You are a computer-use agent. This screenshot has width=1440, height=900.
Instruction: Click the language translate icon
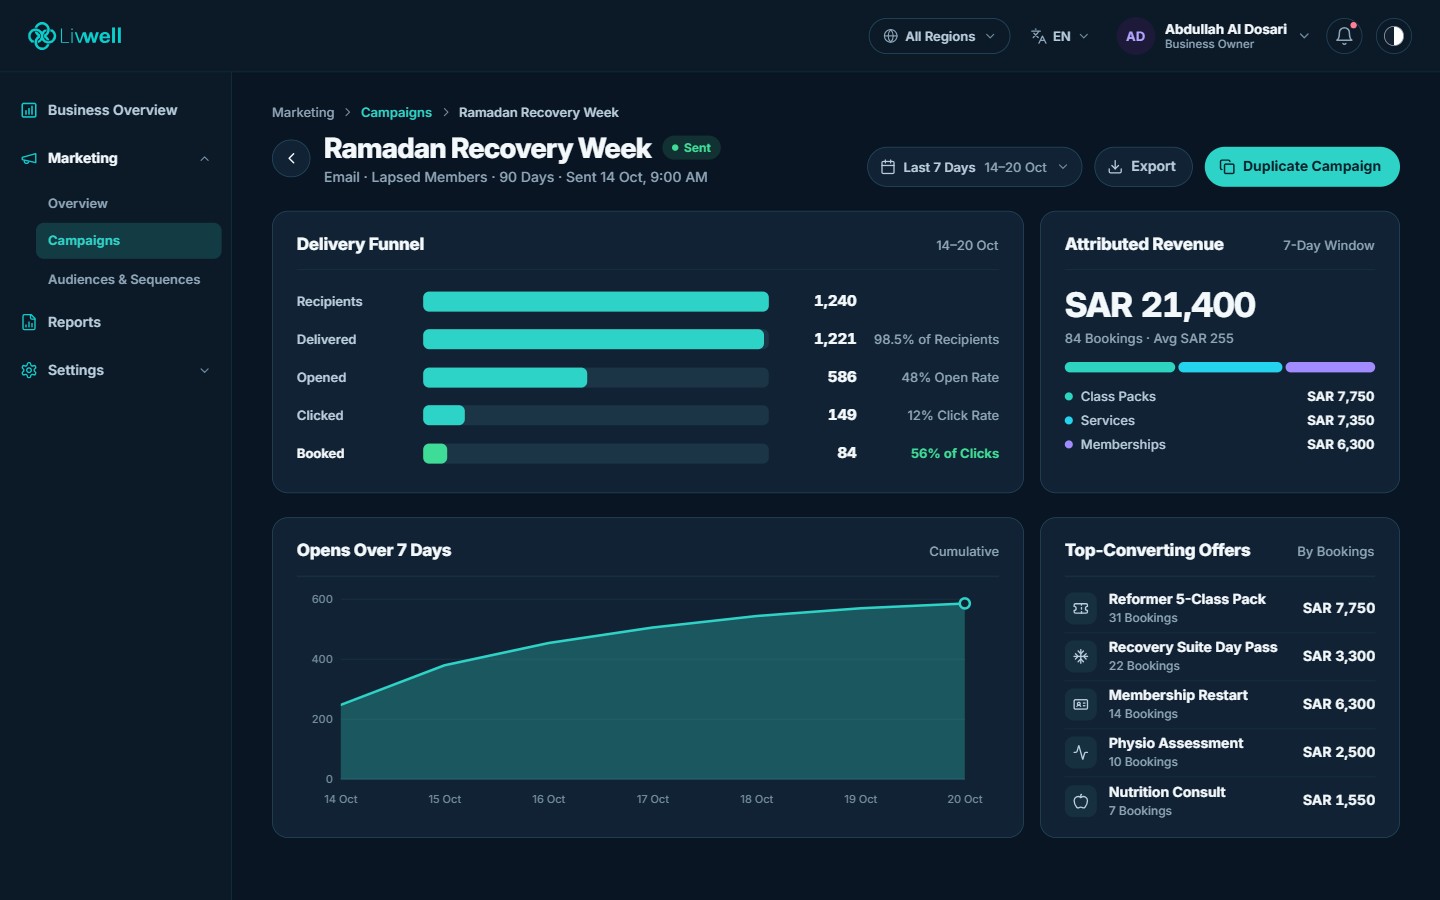pos(1039,36)
